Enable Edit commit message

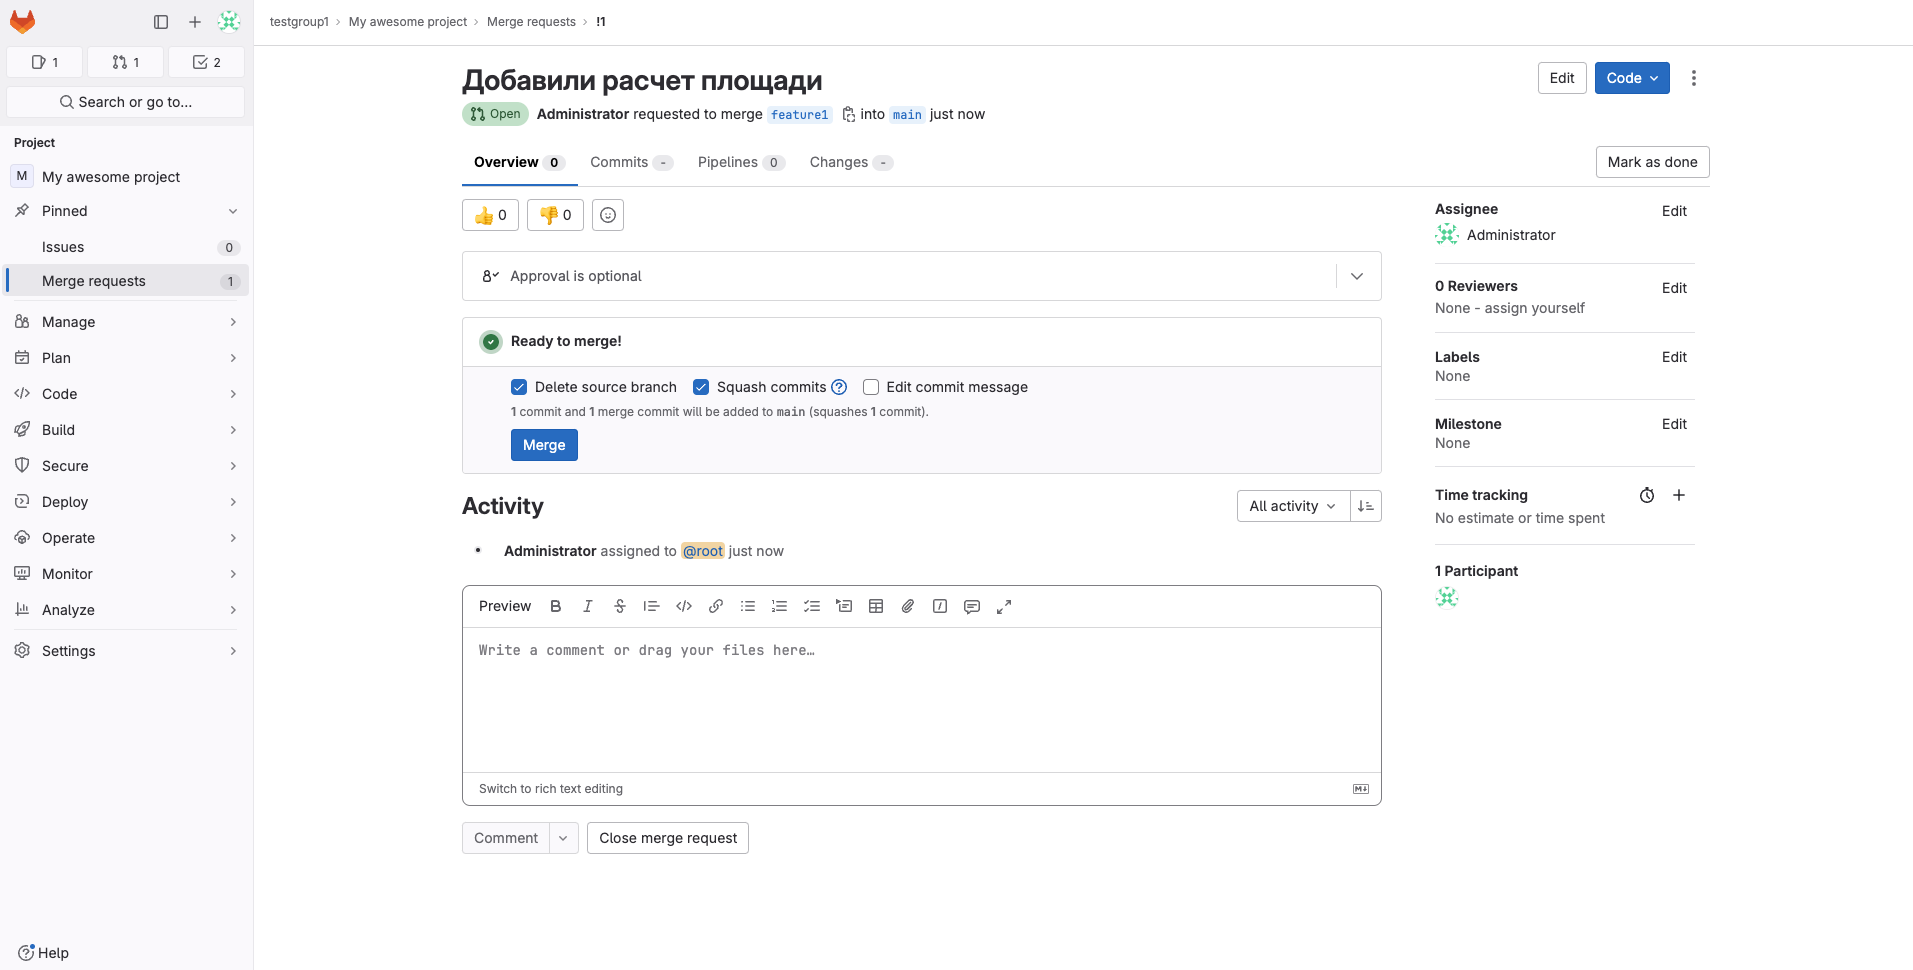point(871,387)
